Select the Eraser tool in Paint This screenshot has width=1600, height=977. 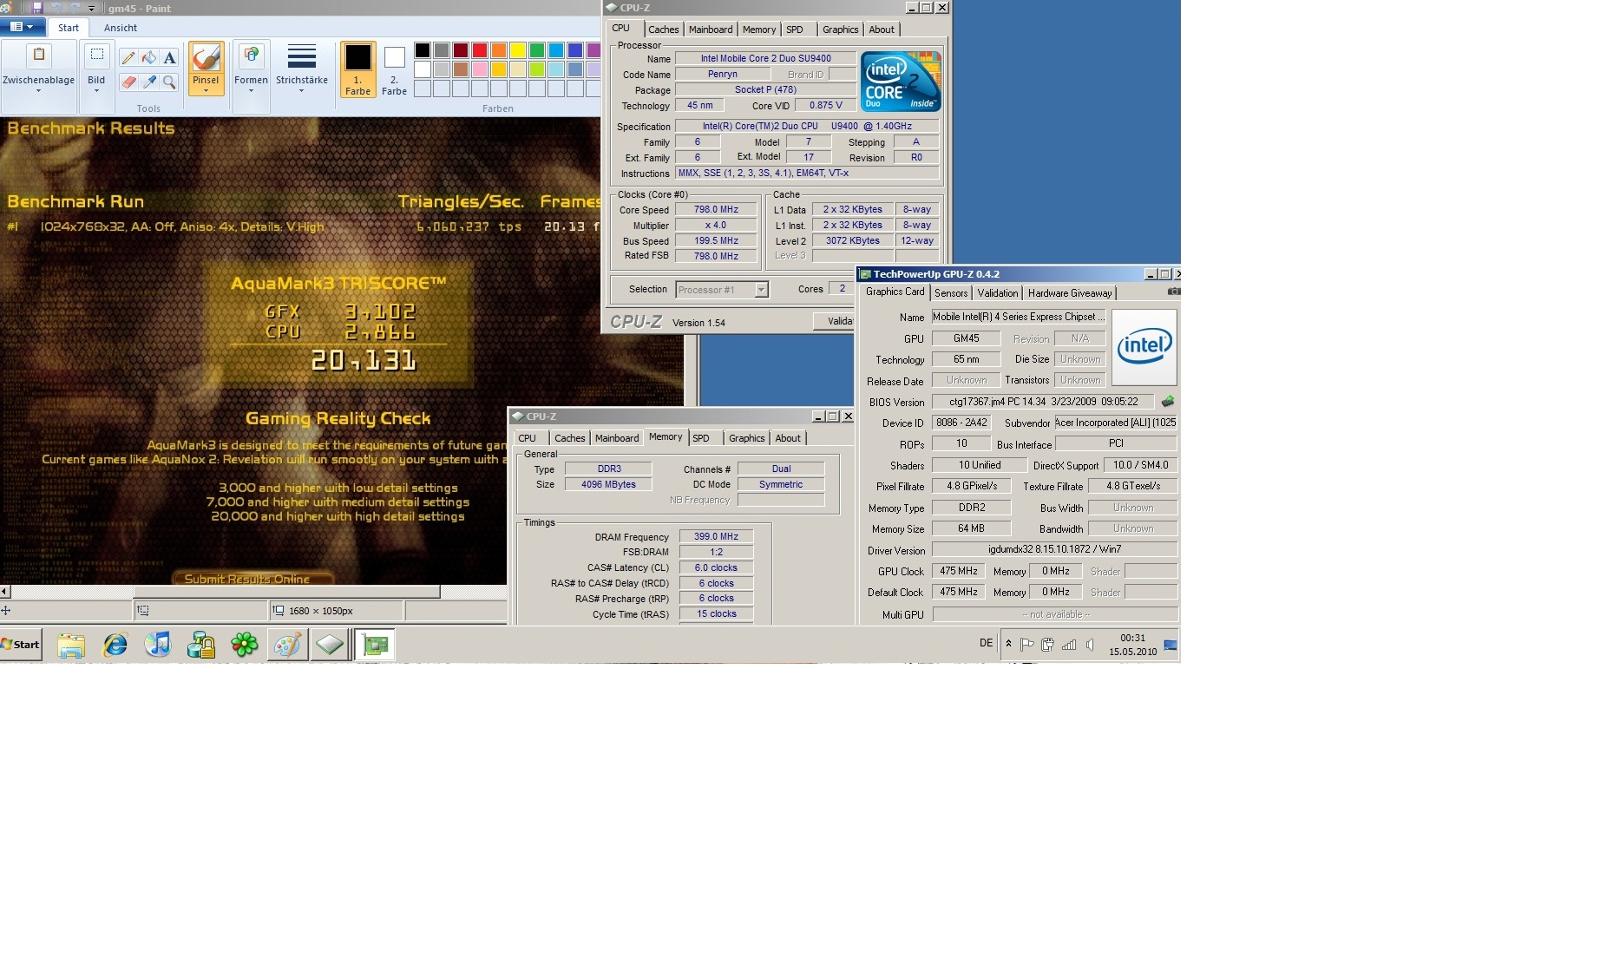click(128, 82)
